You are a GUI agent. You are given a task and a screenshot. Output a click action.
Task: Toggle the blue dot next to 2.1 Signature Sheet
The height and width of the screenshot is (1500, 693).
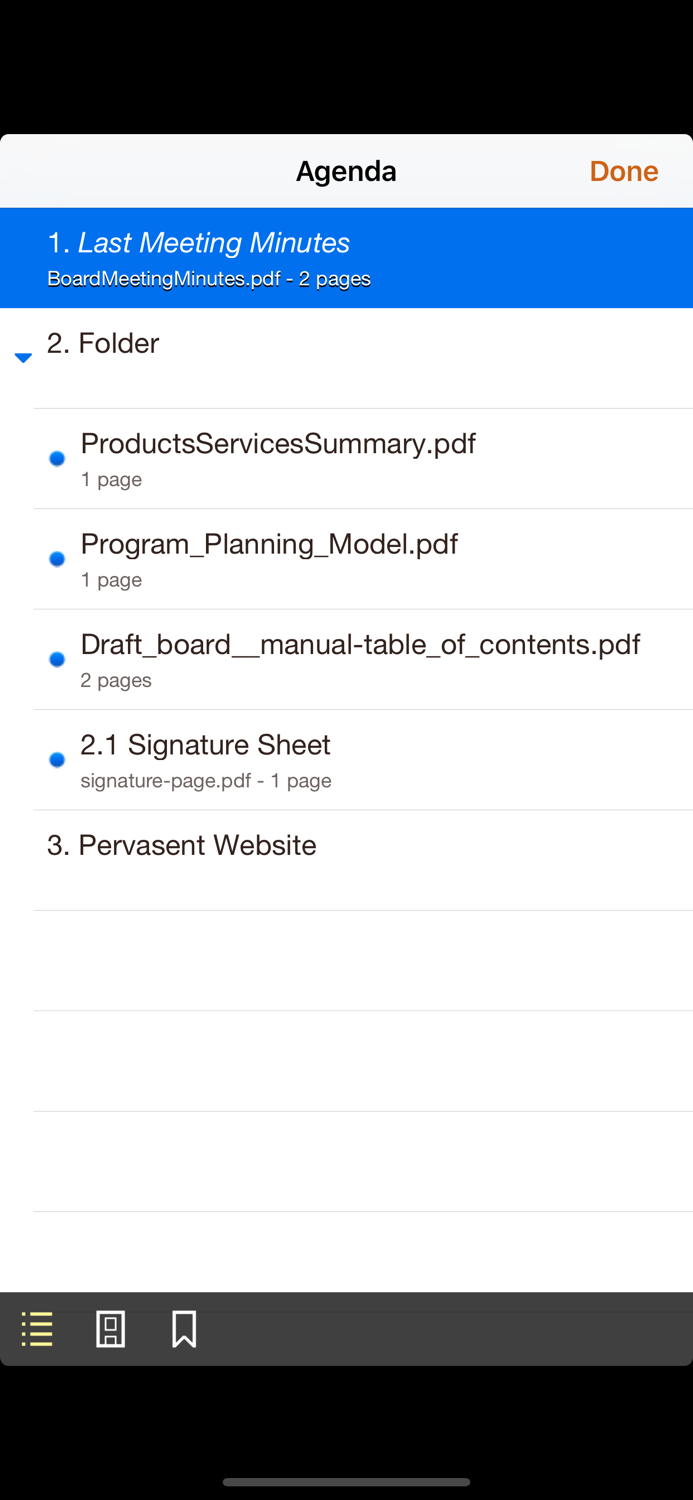click(57, 759)
